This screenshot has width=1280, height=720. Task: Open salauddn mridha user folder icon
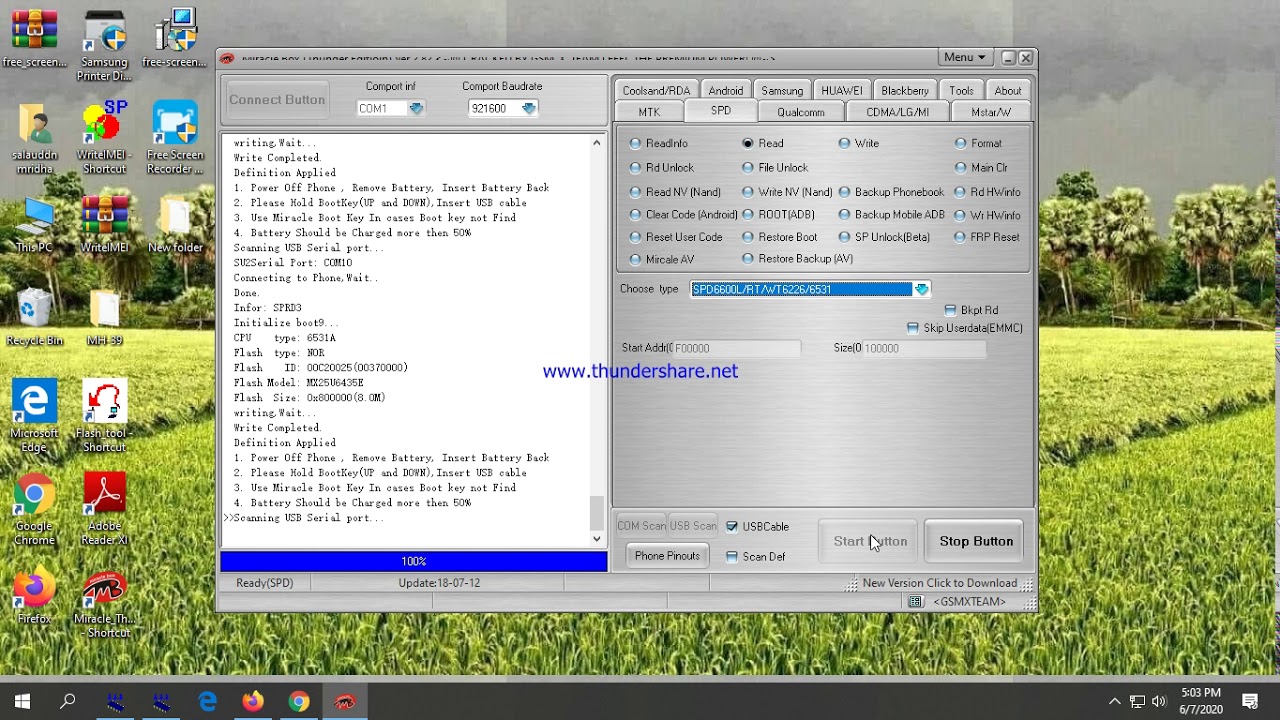[34, 138]
